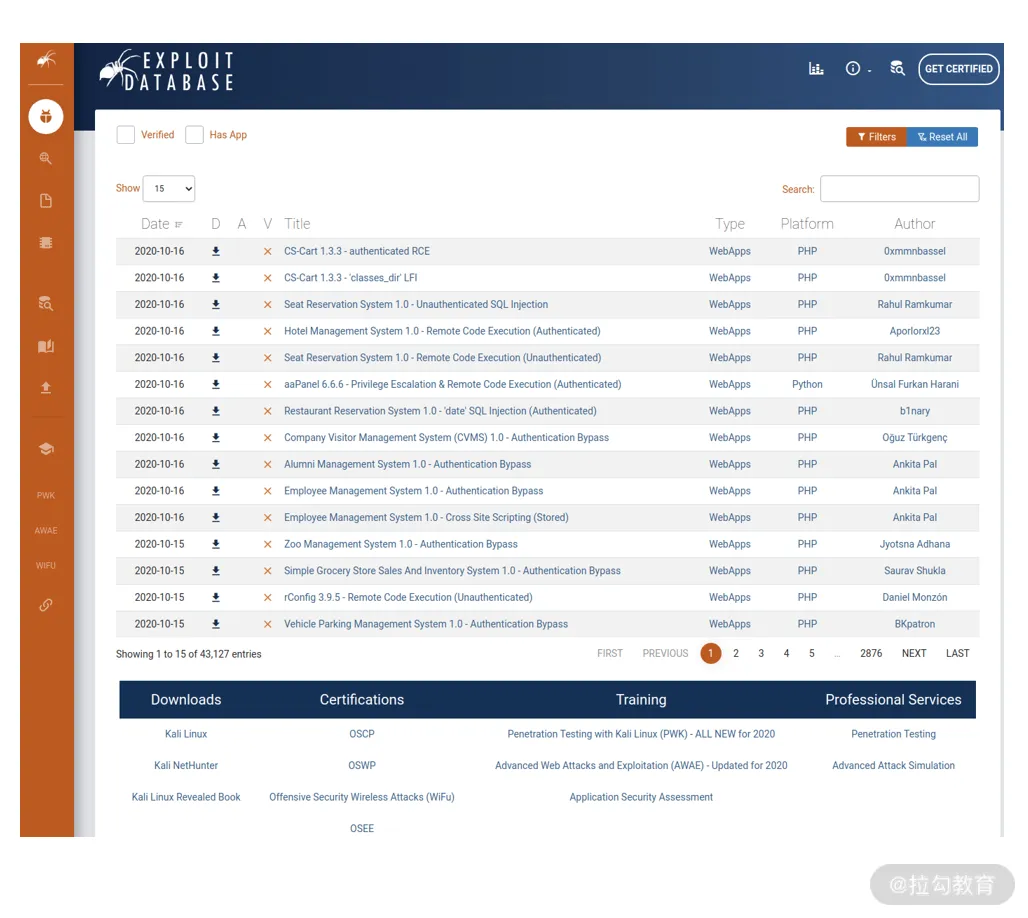Go to page 4 of results
1028x918 pixels.
[x=786, y=653]
